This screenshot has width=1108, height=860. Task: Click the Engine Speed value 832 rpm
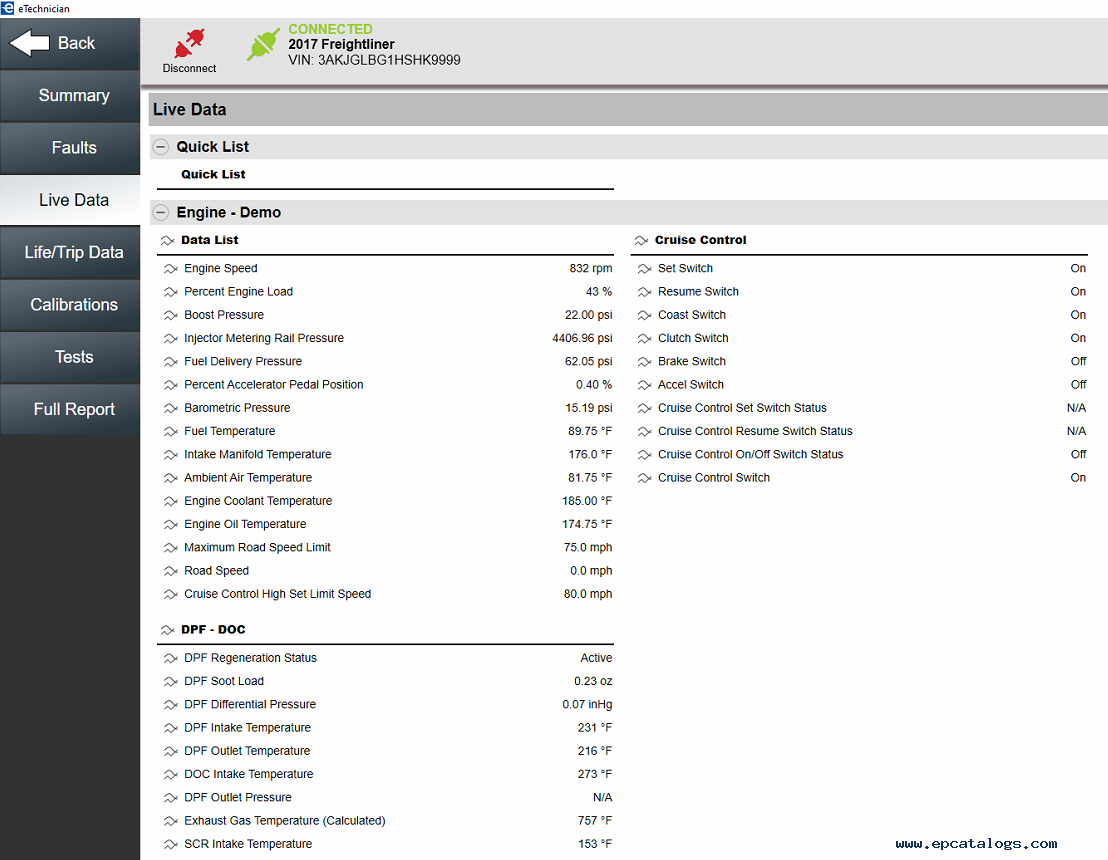pos(591,269)
